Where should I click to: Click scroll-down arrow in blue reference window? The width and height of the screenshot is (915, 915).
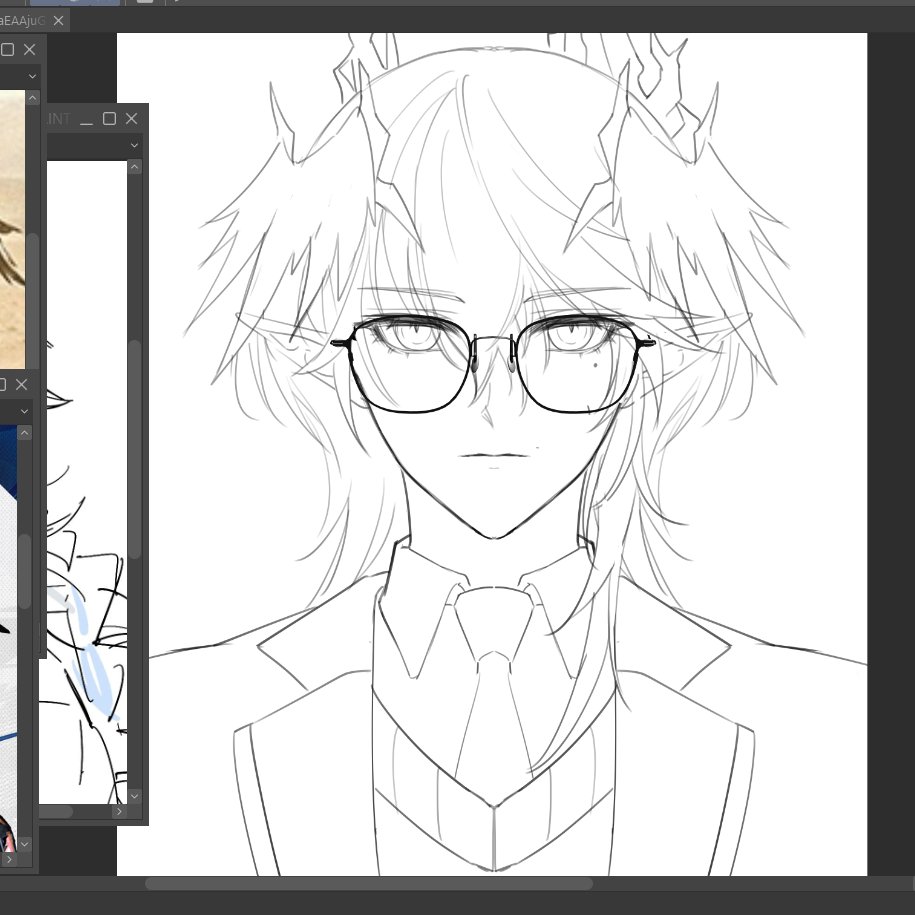25,844
